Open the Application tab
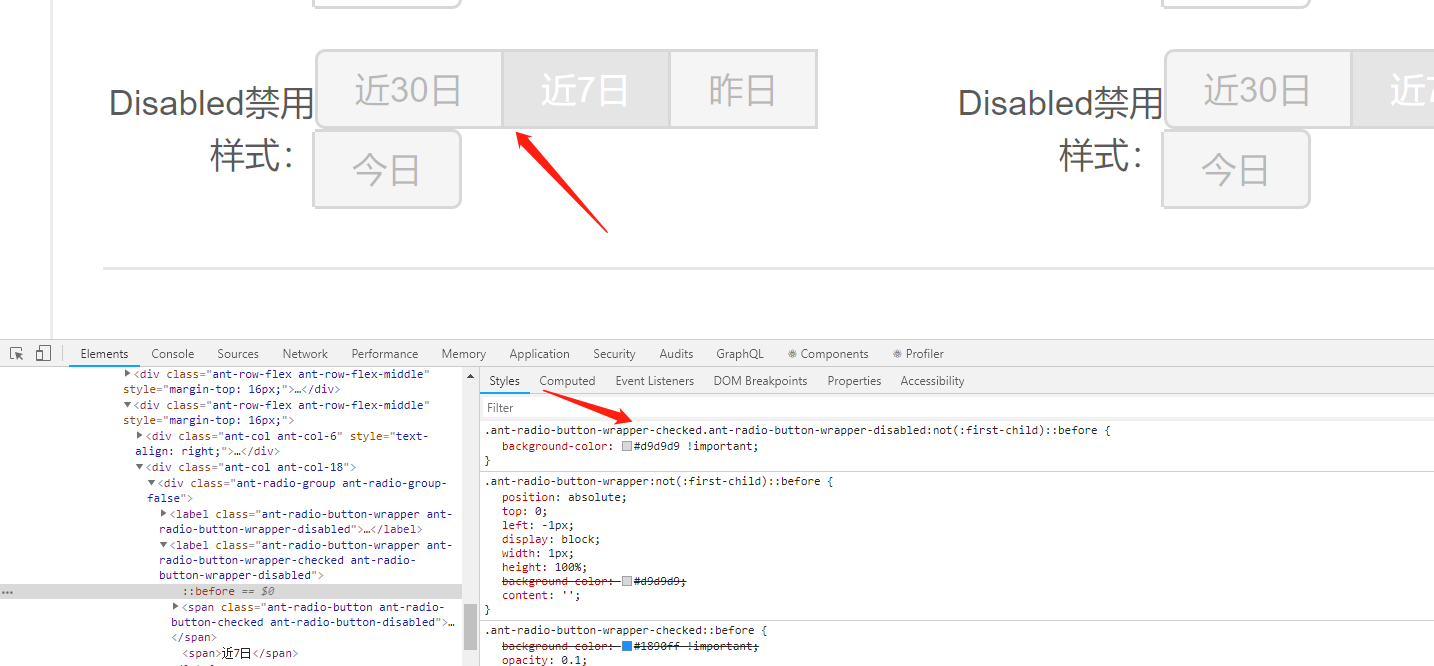Viewport: 1434px width, 666px height. point(539,354)
